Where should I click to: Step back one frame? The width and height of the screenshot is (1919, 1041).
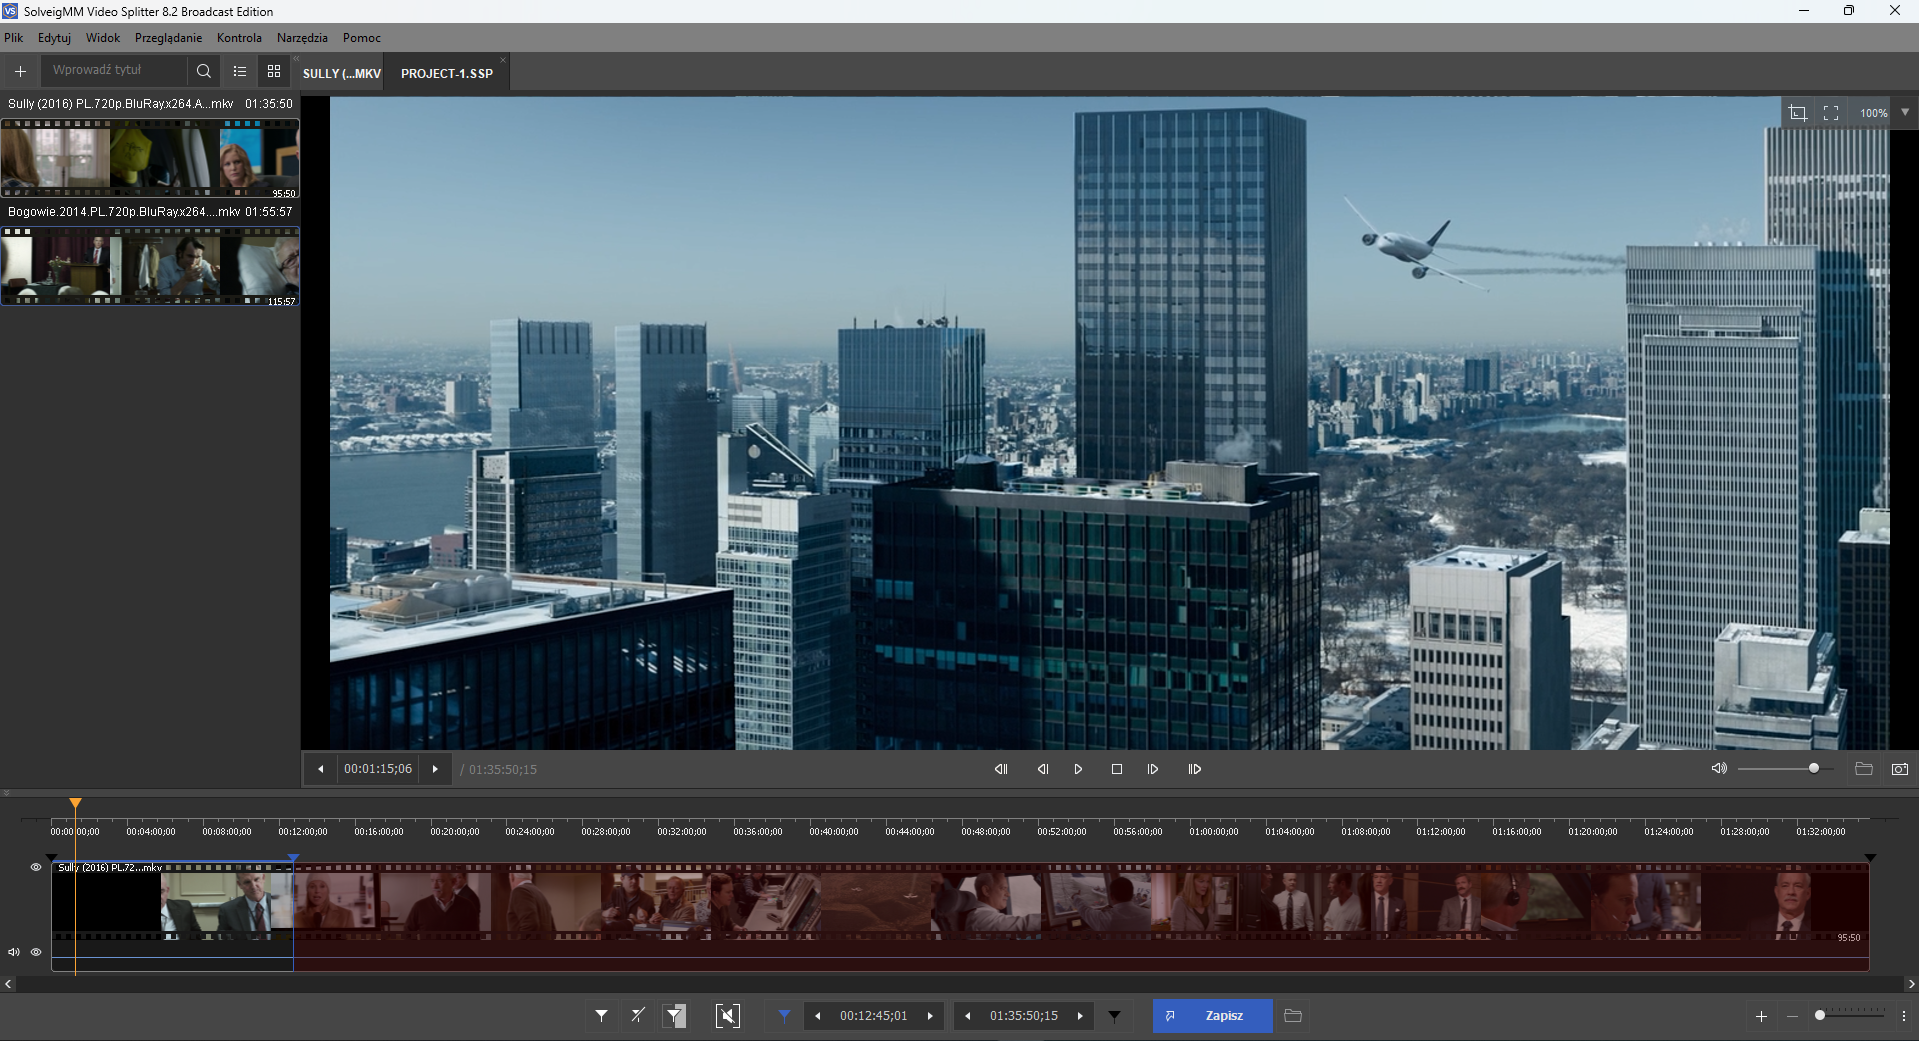tap(1043, 769)
